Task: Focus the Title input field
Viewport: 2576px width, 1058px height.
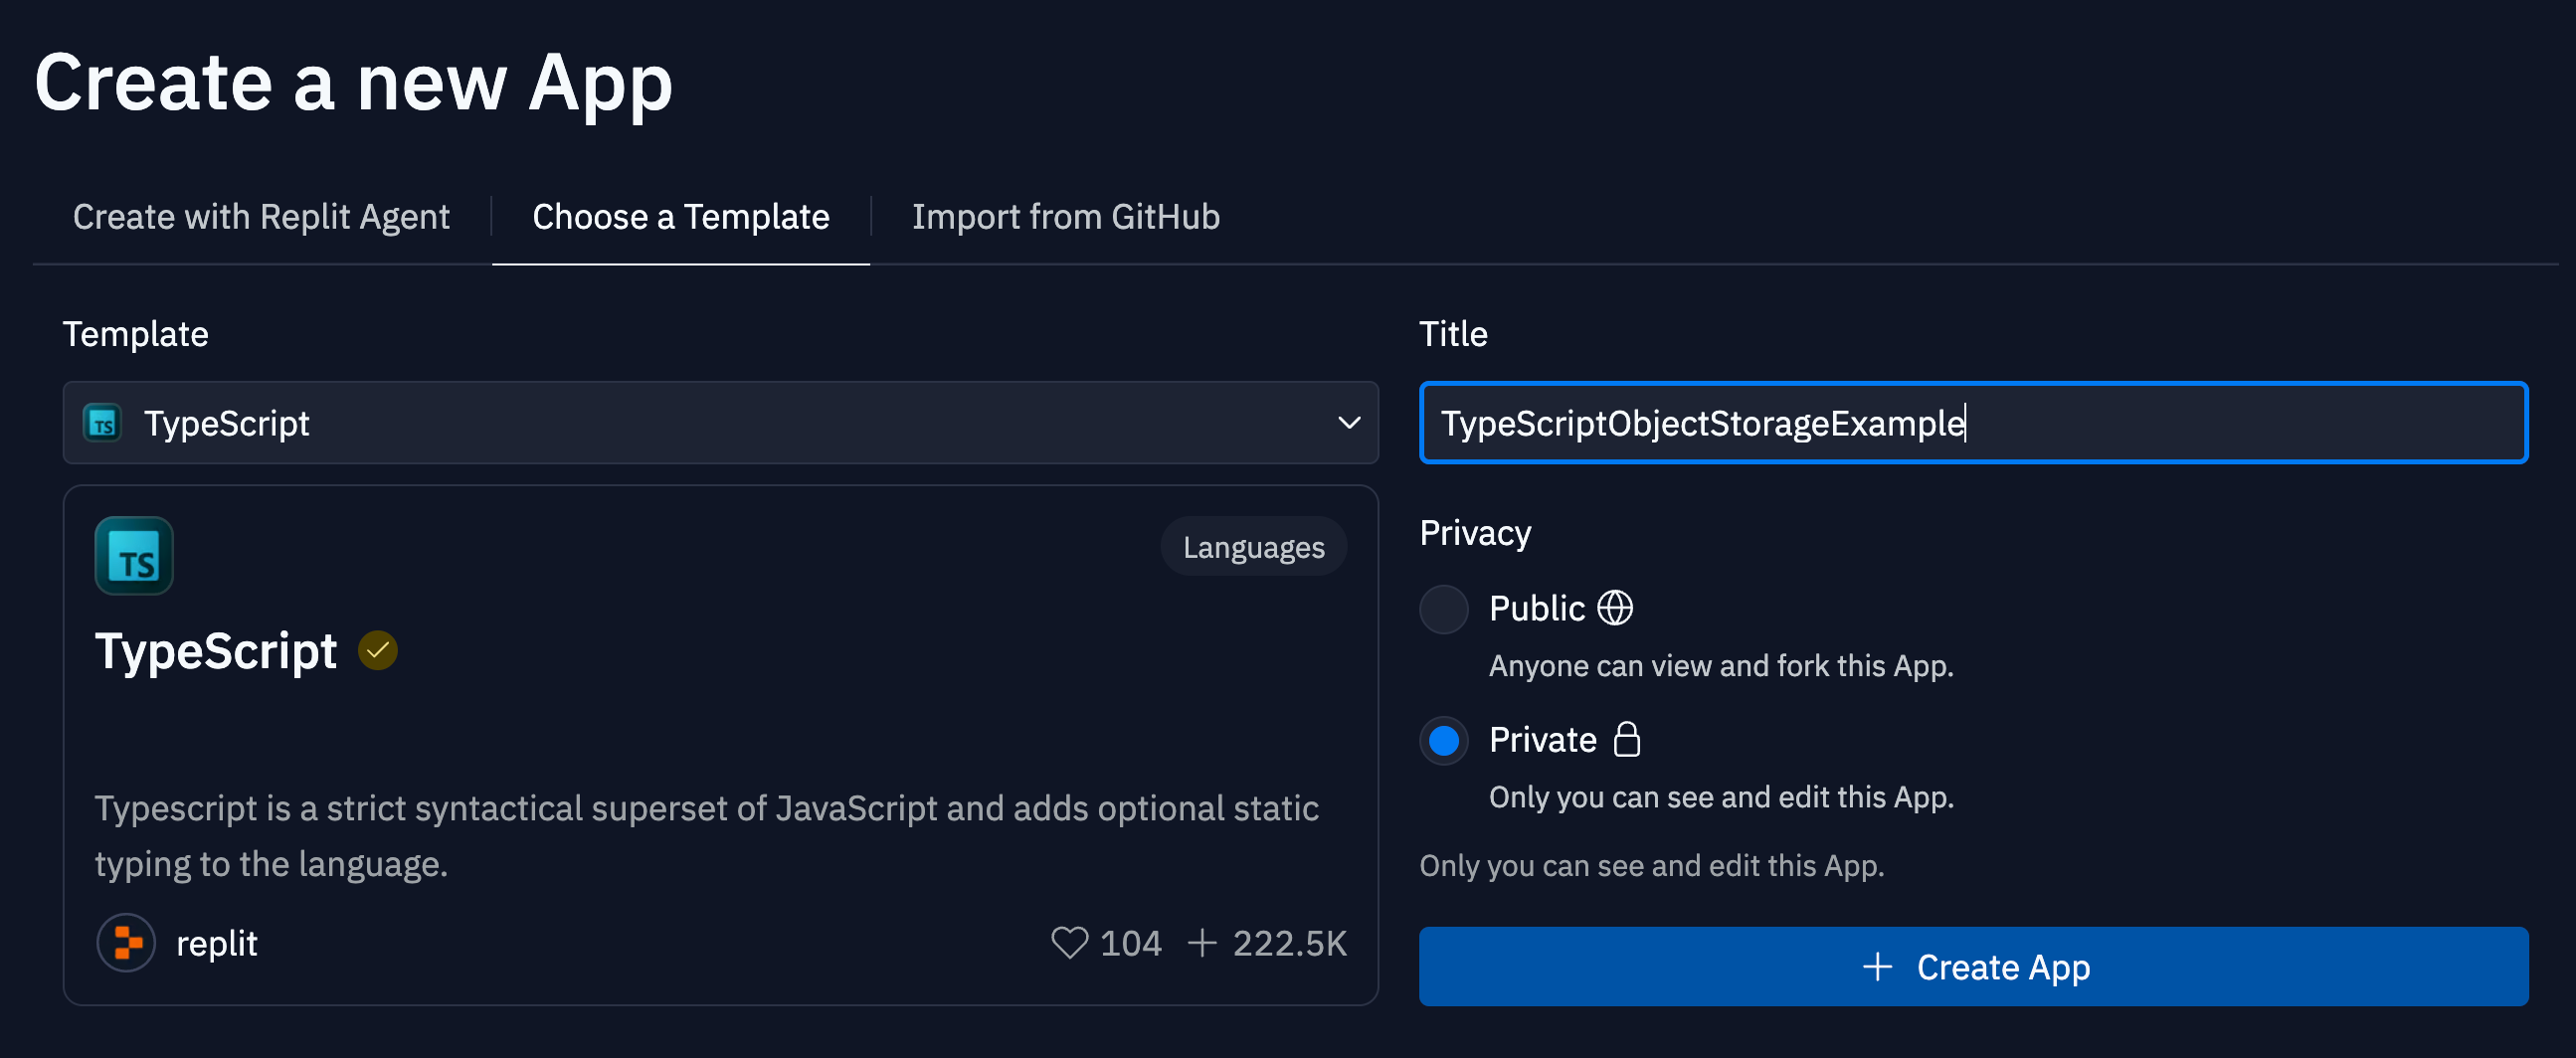Action: [x=1973, y=423]
